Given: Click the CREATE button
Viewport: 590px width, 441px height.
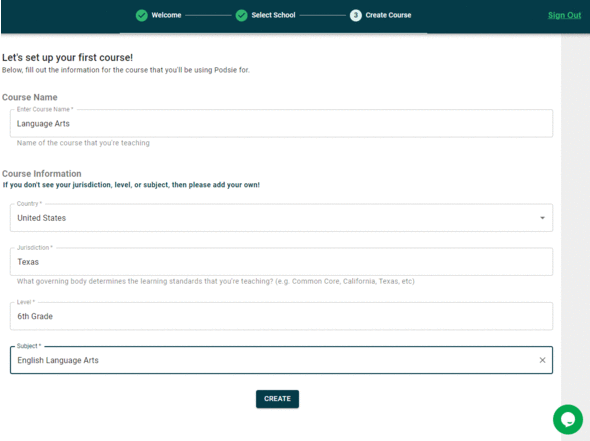Looking at the screenshot, I should point(277,399).
